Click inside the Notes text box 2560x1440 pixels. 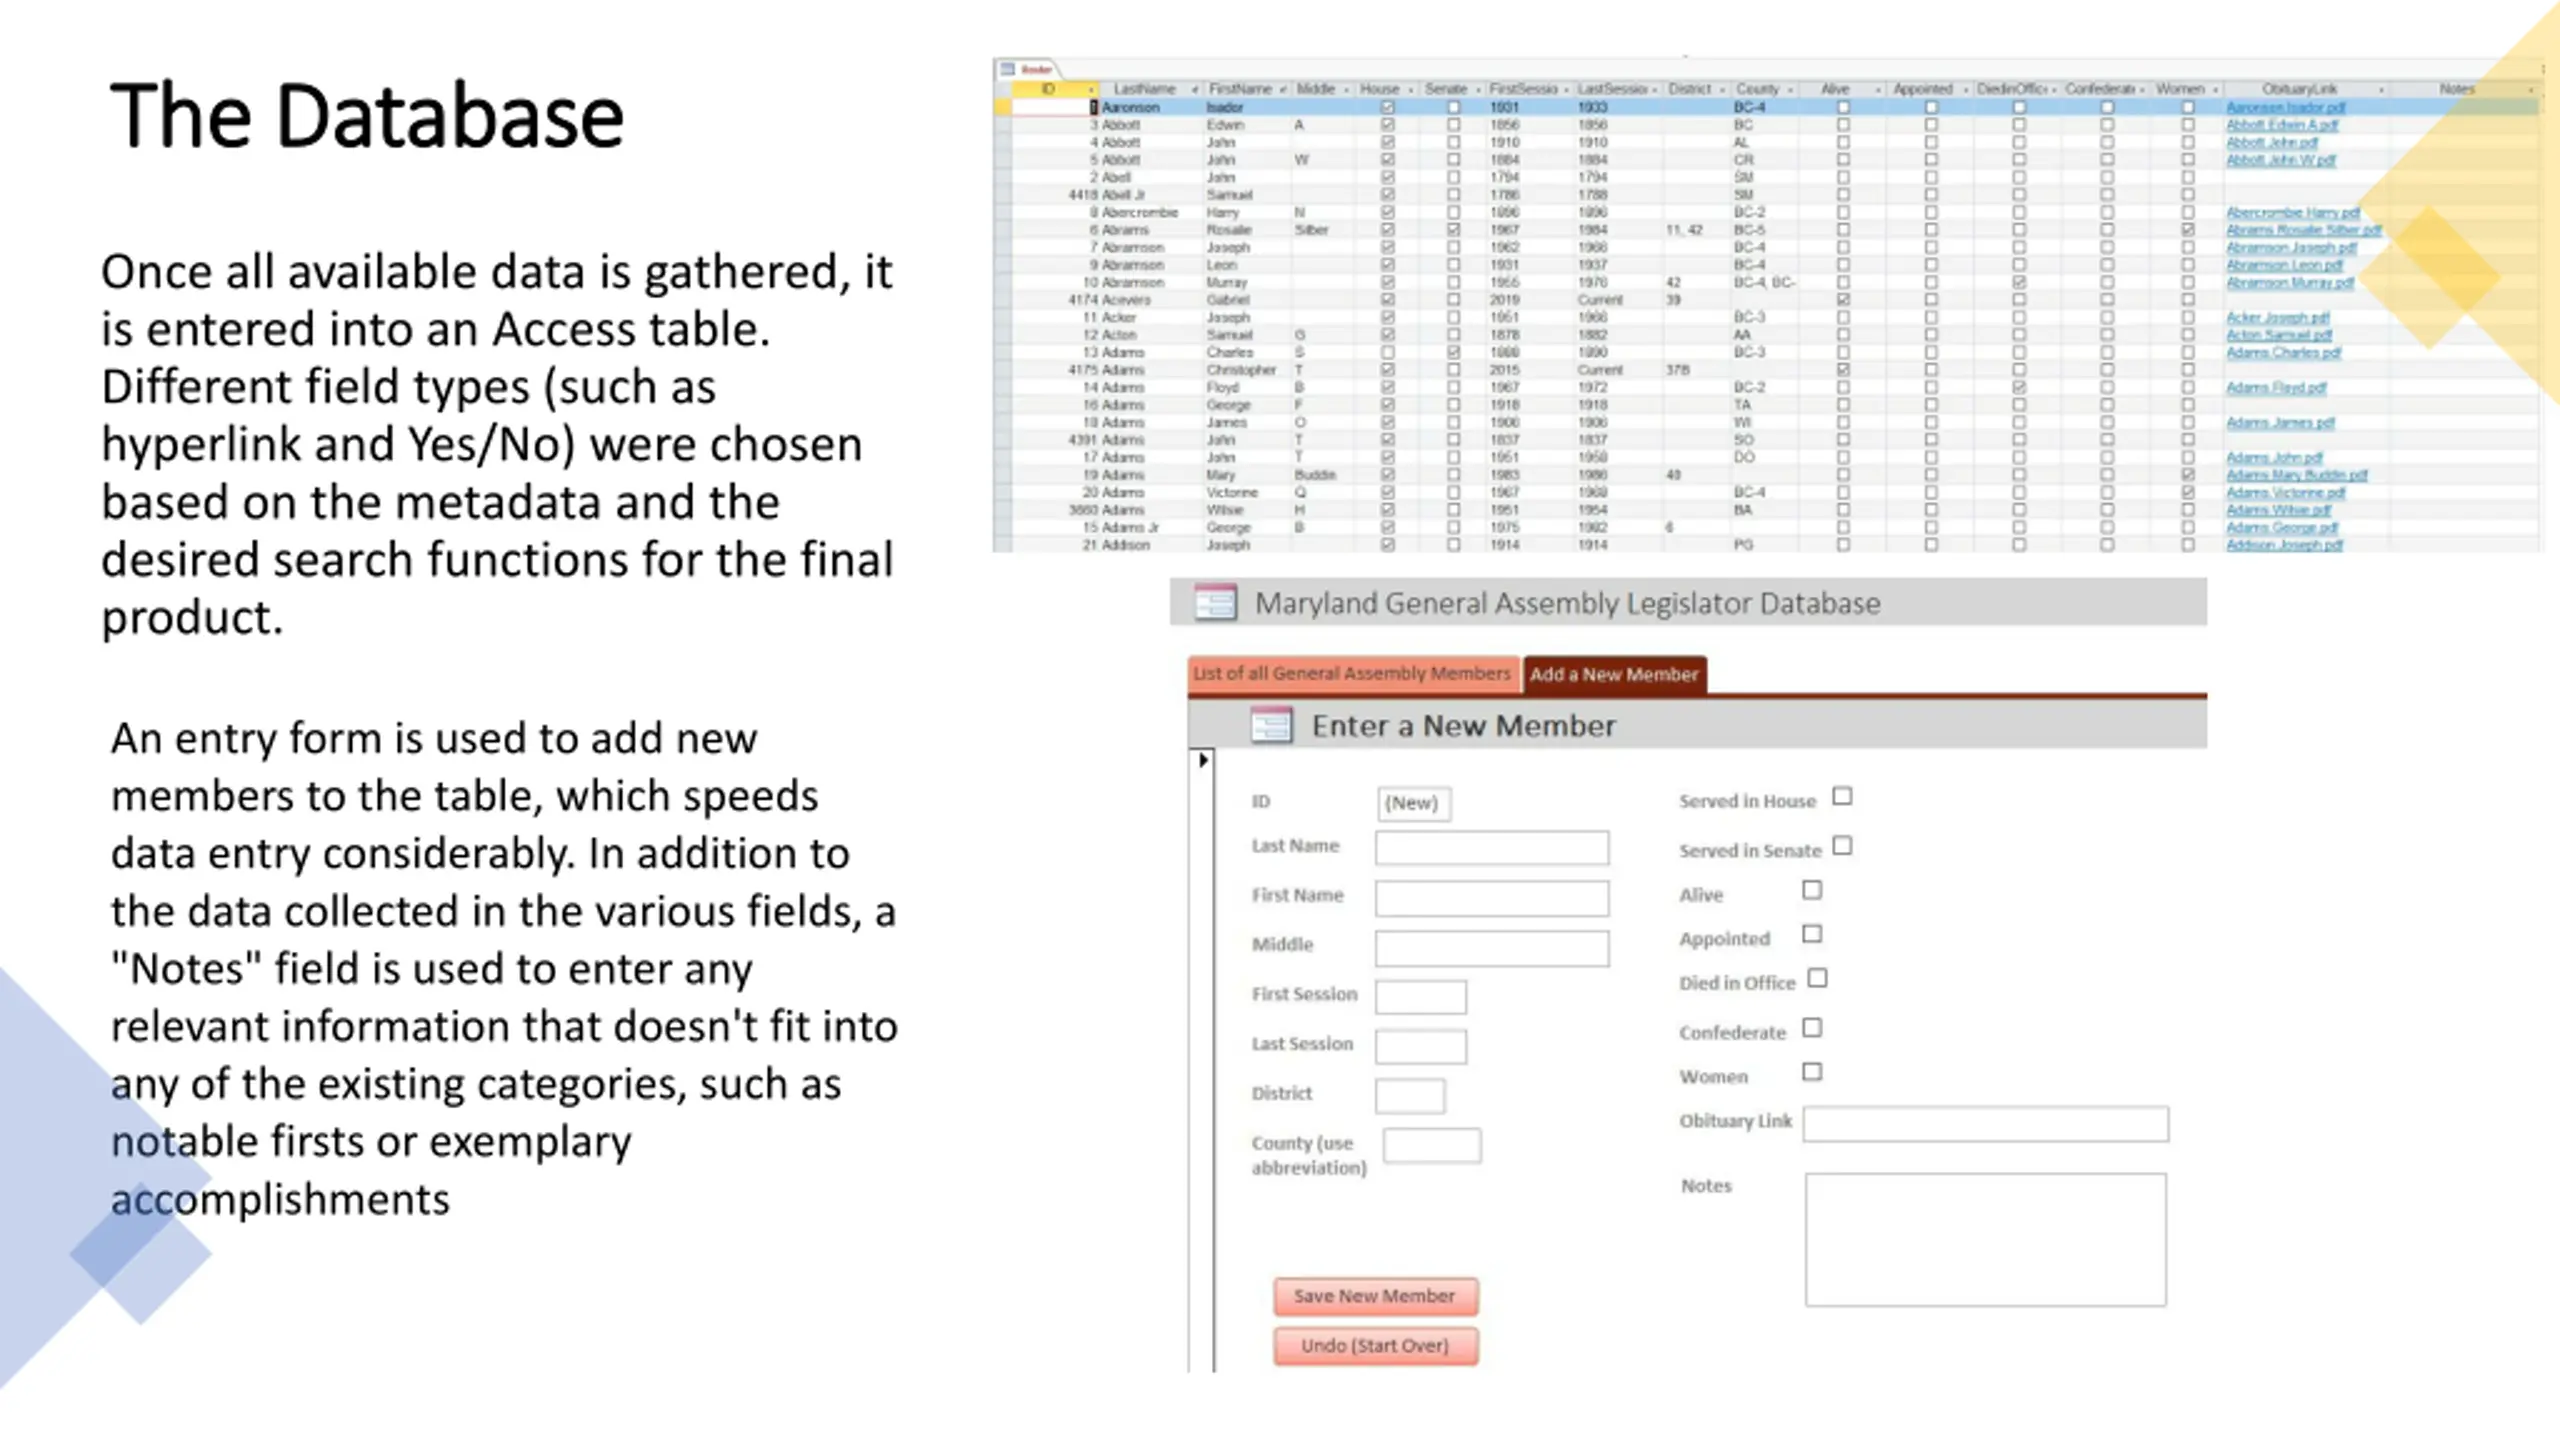1985,1240
